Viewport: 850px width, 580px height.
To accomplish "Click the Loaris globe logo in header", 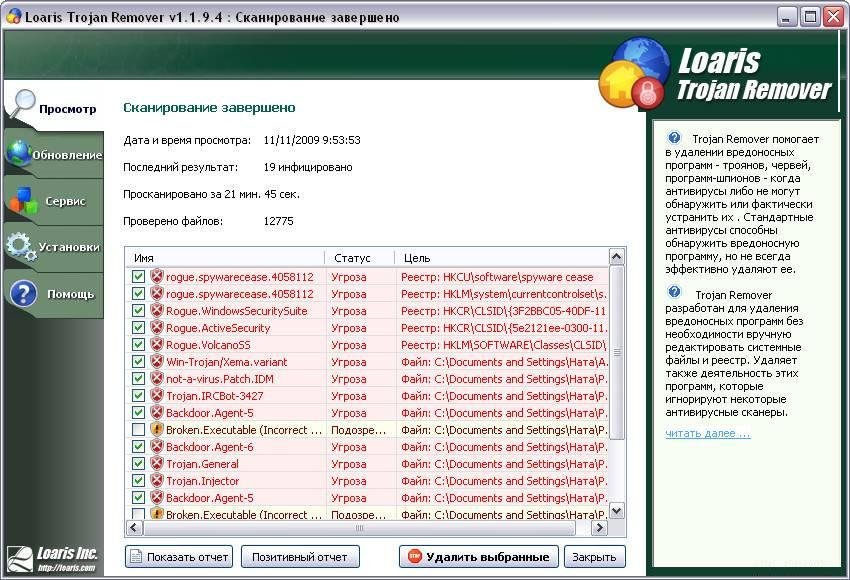I will pos(634,72).
